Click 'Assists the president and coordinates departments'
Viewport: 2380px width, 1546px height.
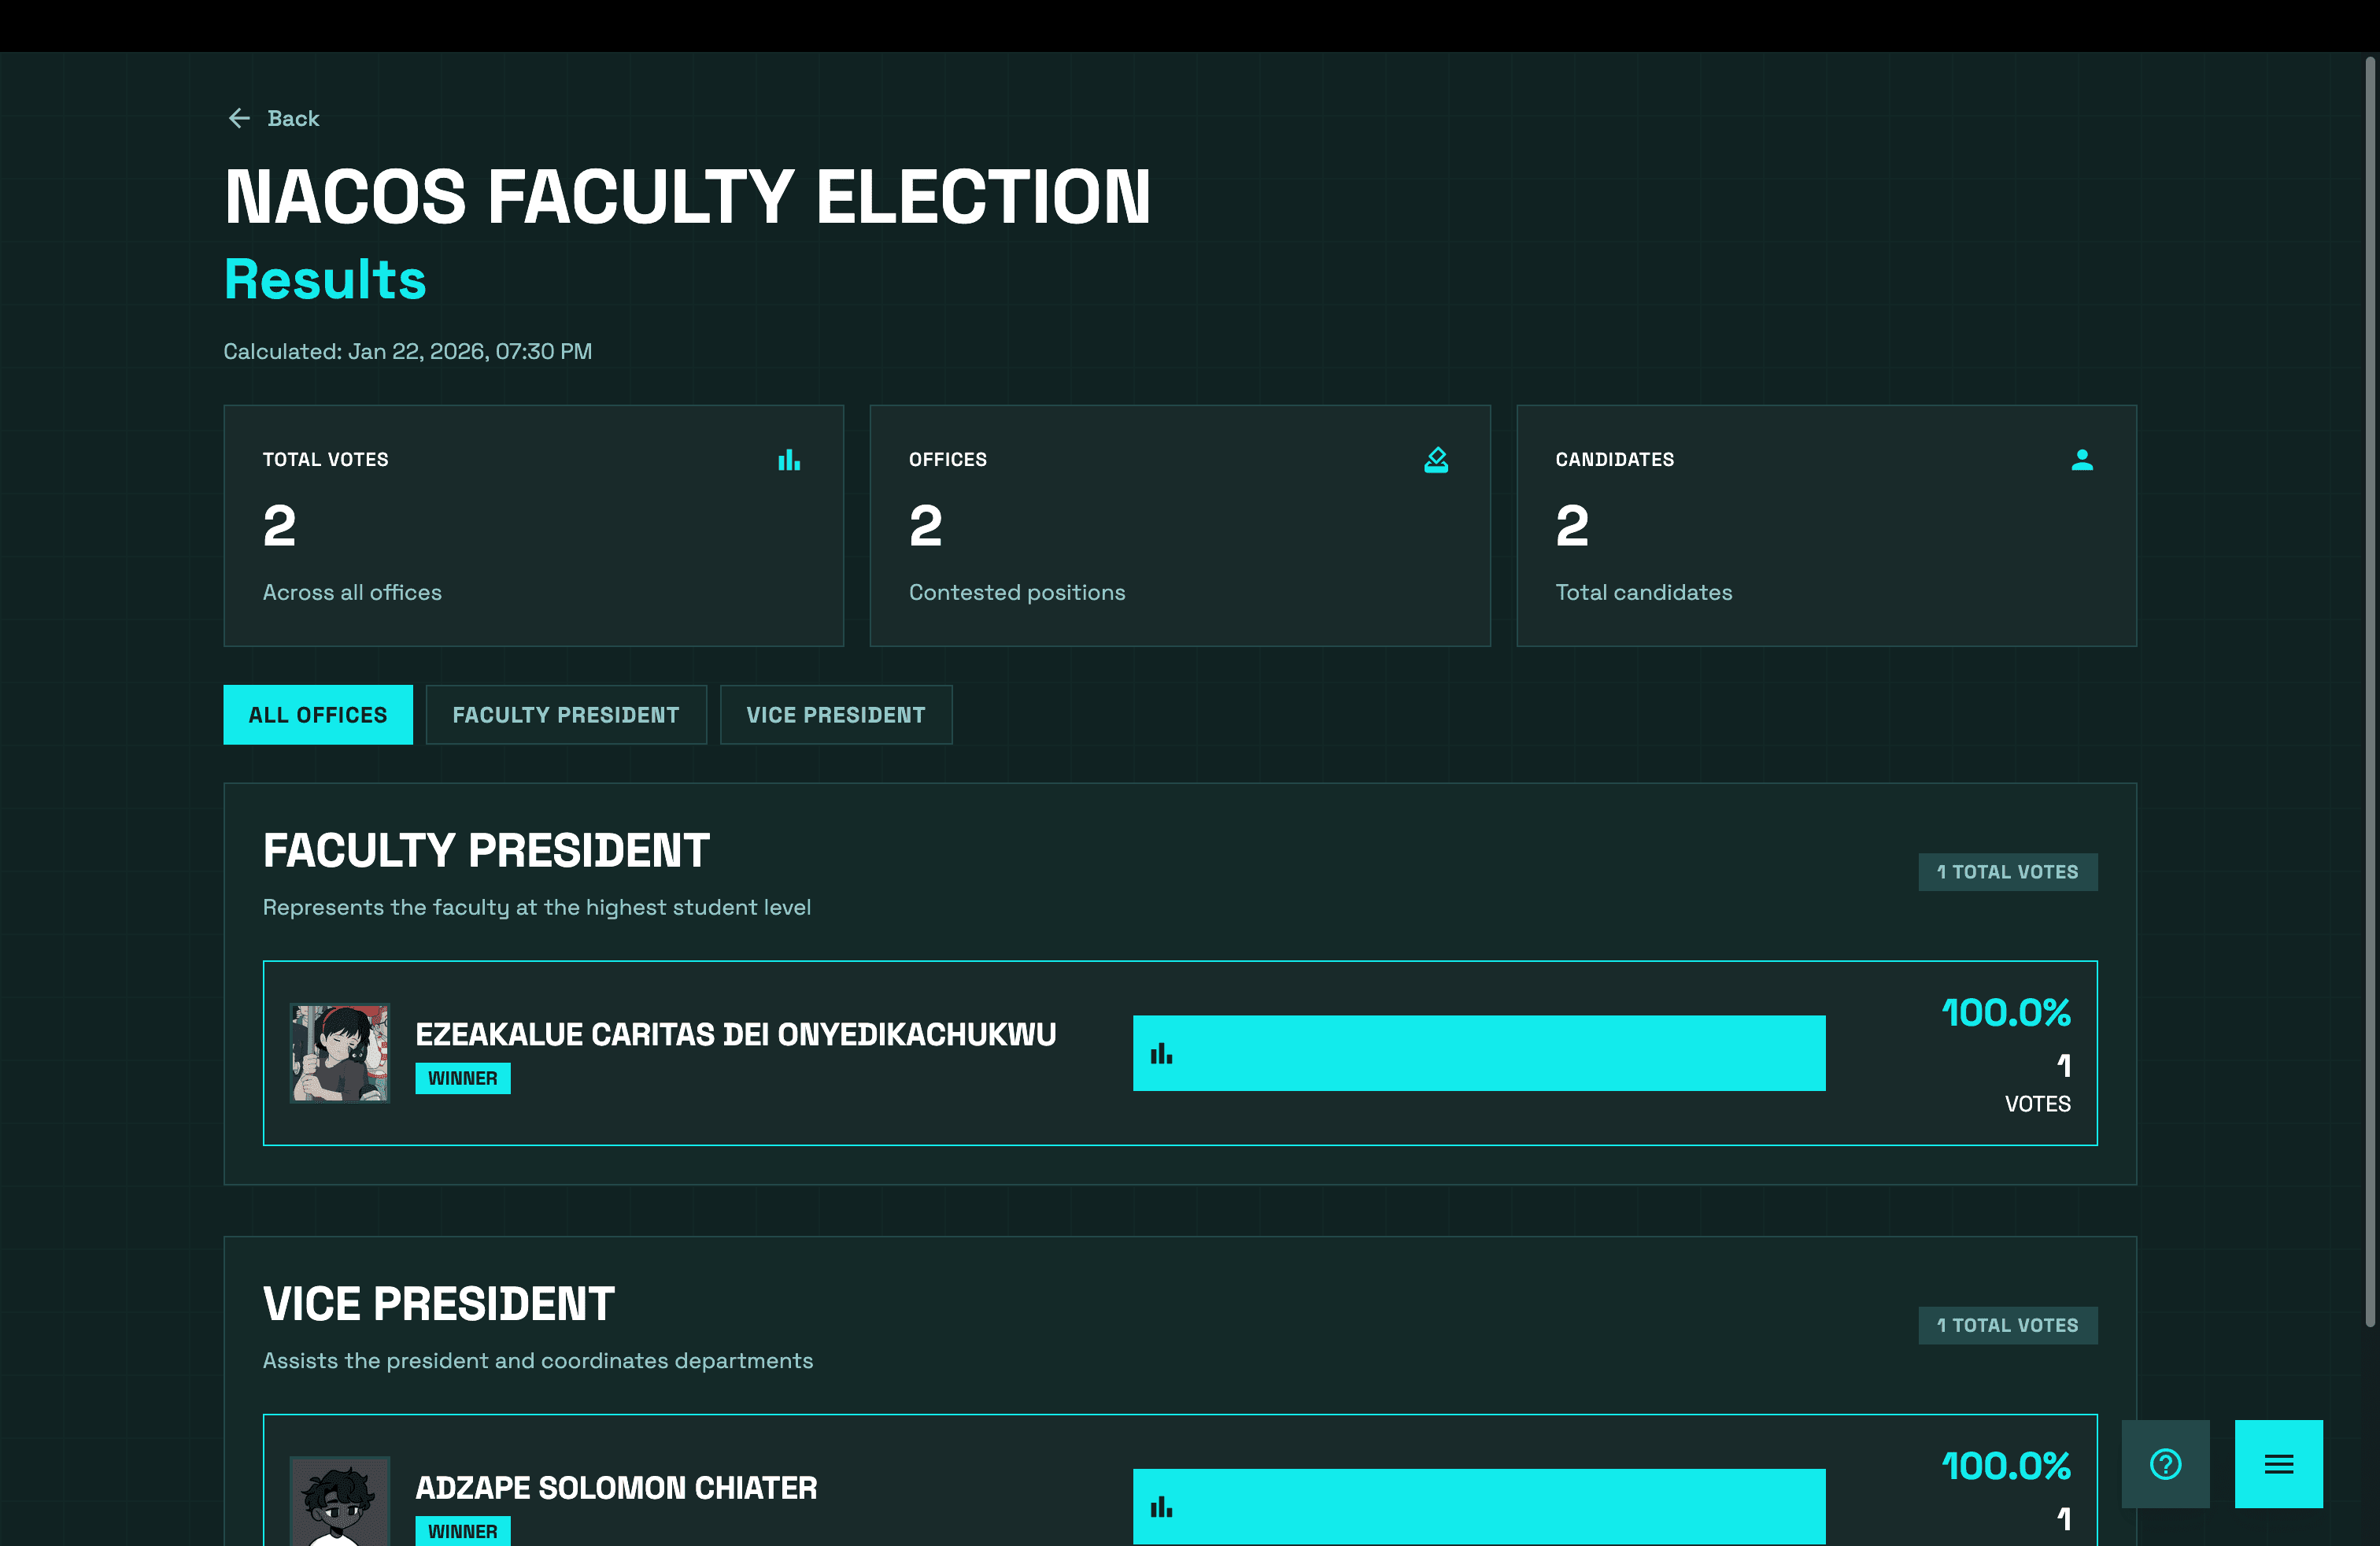538,1361
